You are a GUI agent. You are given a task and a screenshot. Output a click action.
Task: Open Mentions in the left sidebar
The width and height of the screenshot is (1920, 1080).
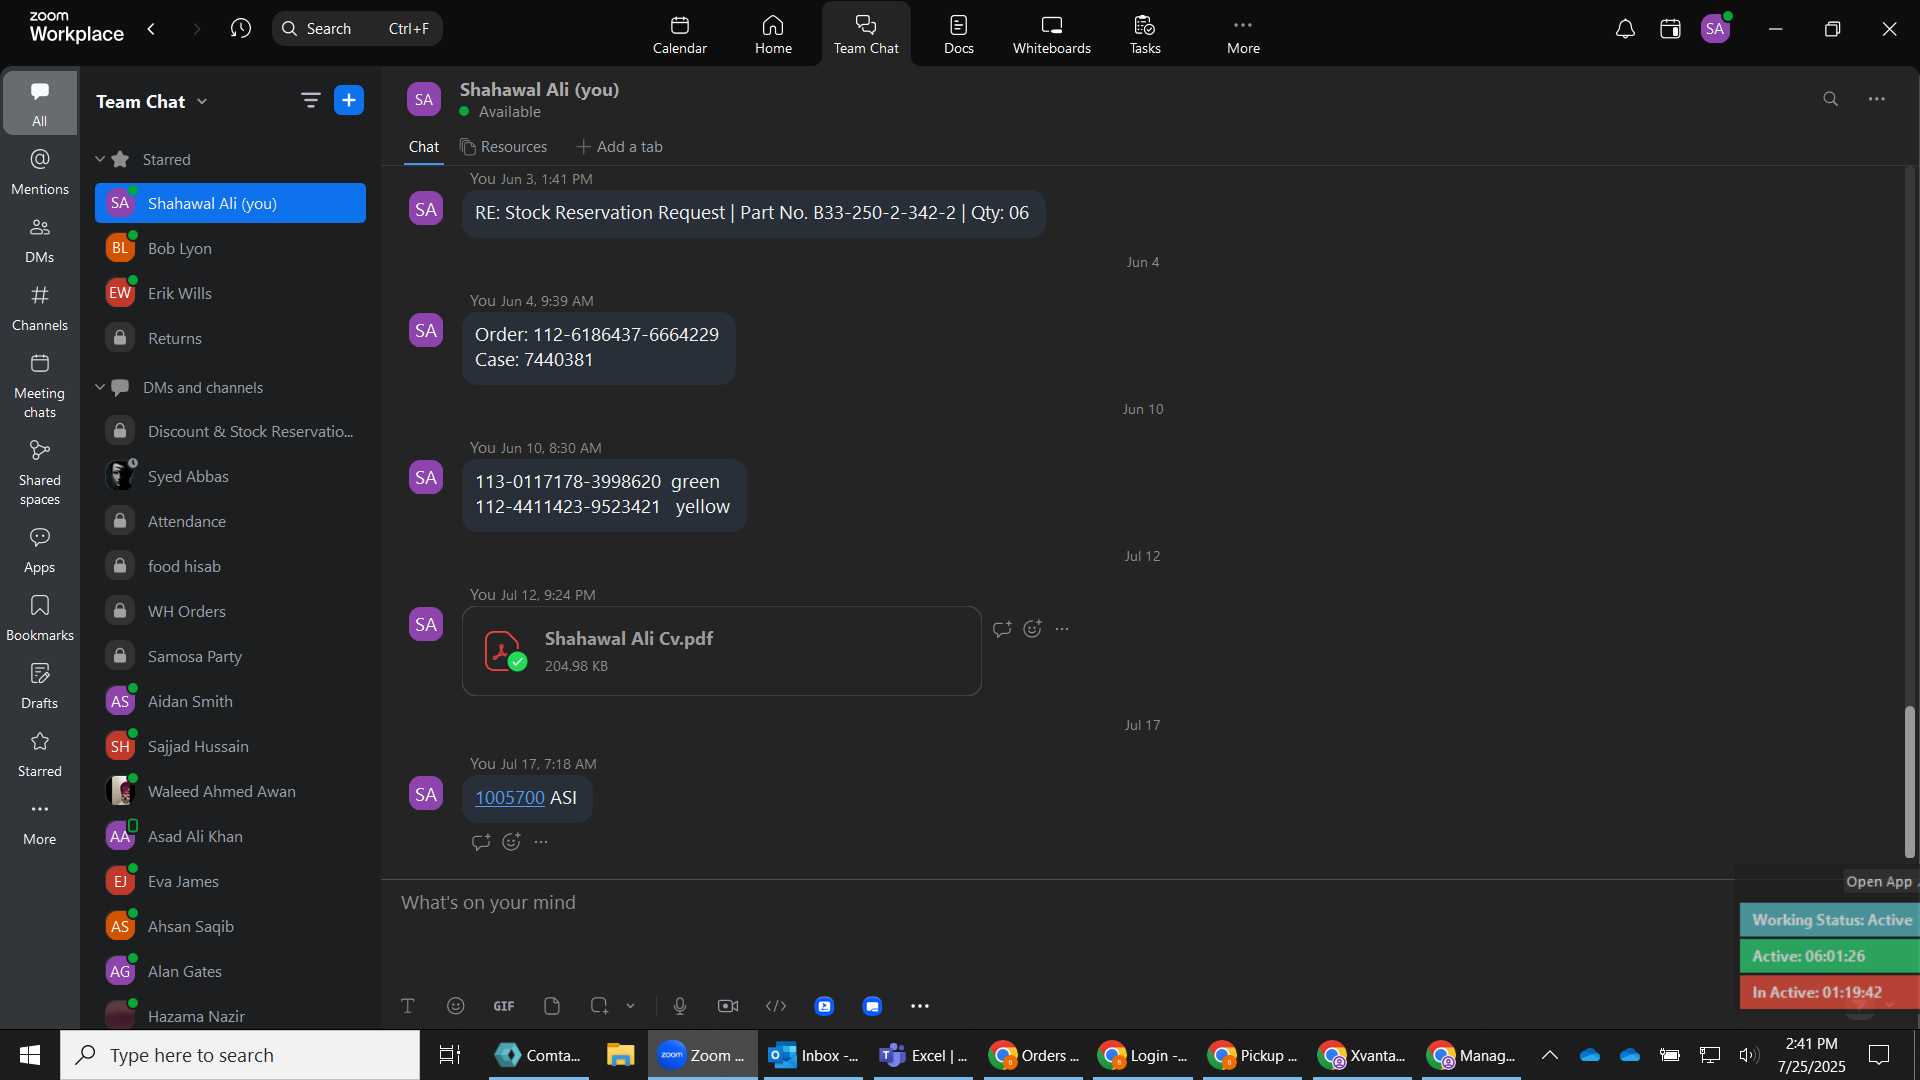tap(40, 172)
